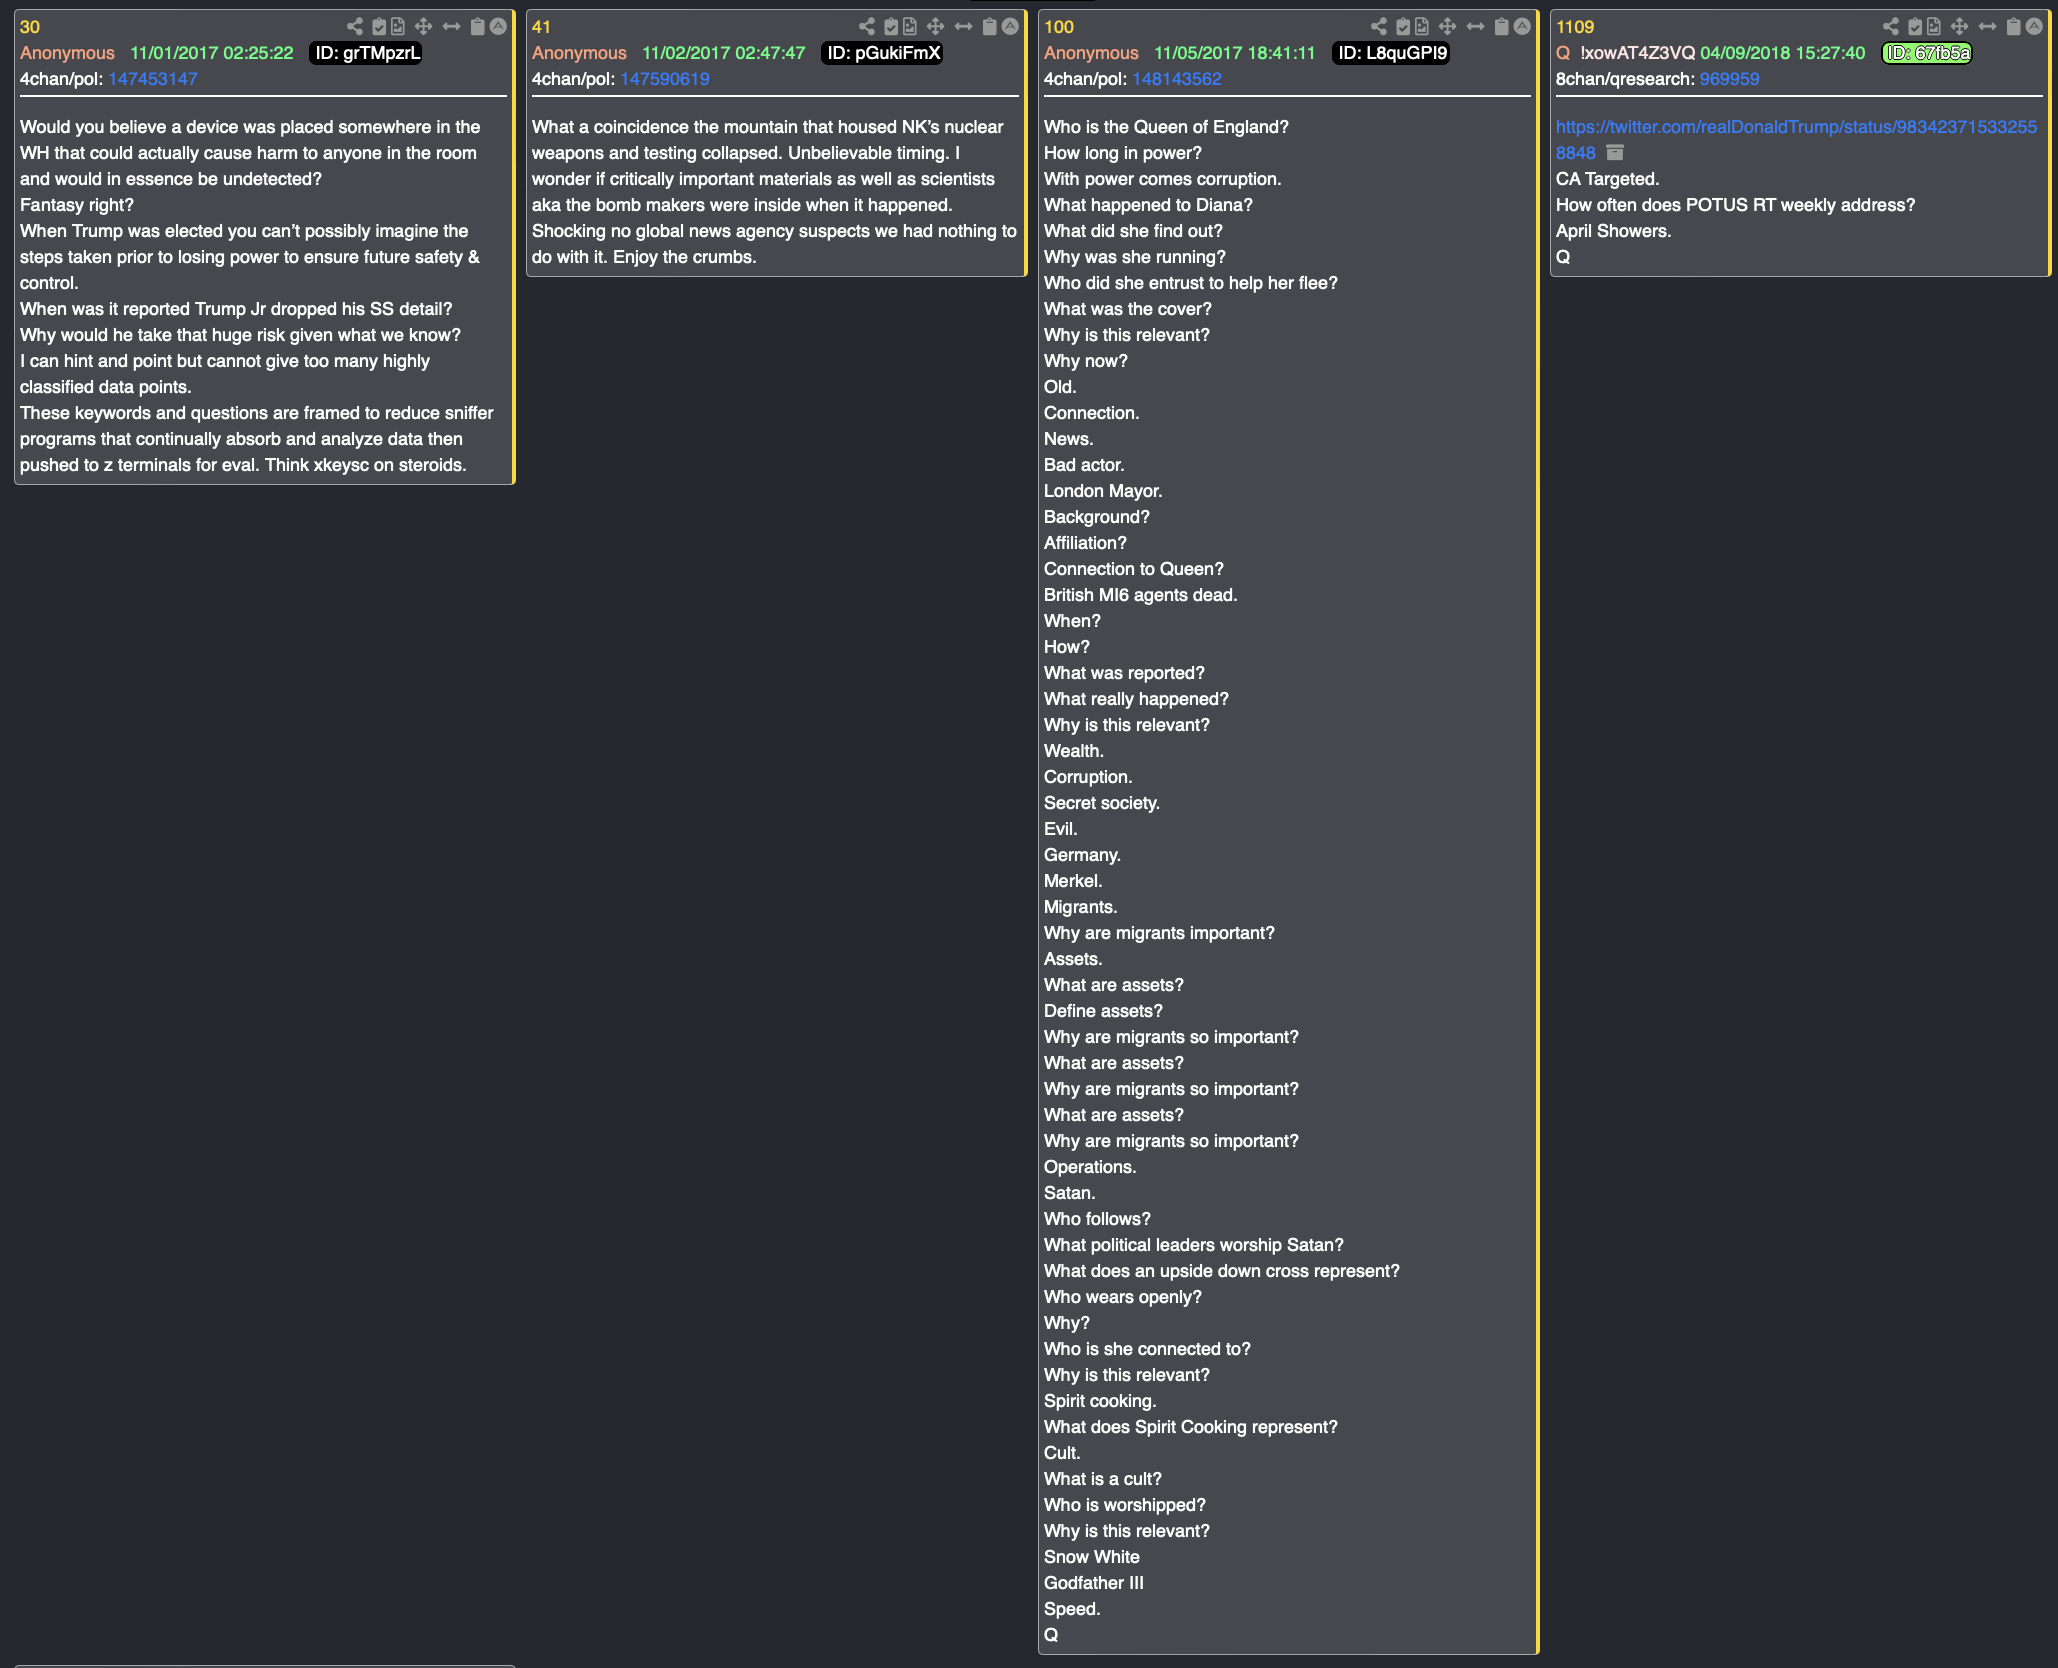The height and width of the screenshot is (1668, 2058).
Task: Share post 1109 via share icon
Action: (x=1891, y=27)
